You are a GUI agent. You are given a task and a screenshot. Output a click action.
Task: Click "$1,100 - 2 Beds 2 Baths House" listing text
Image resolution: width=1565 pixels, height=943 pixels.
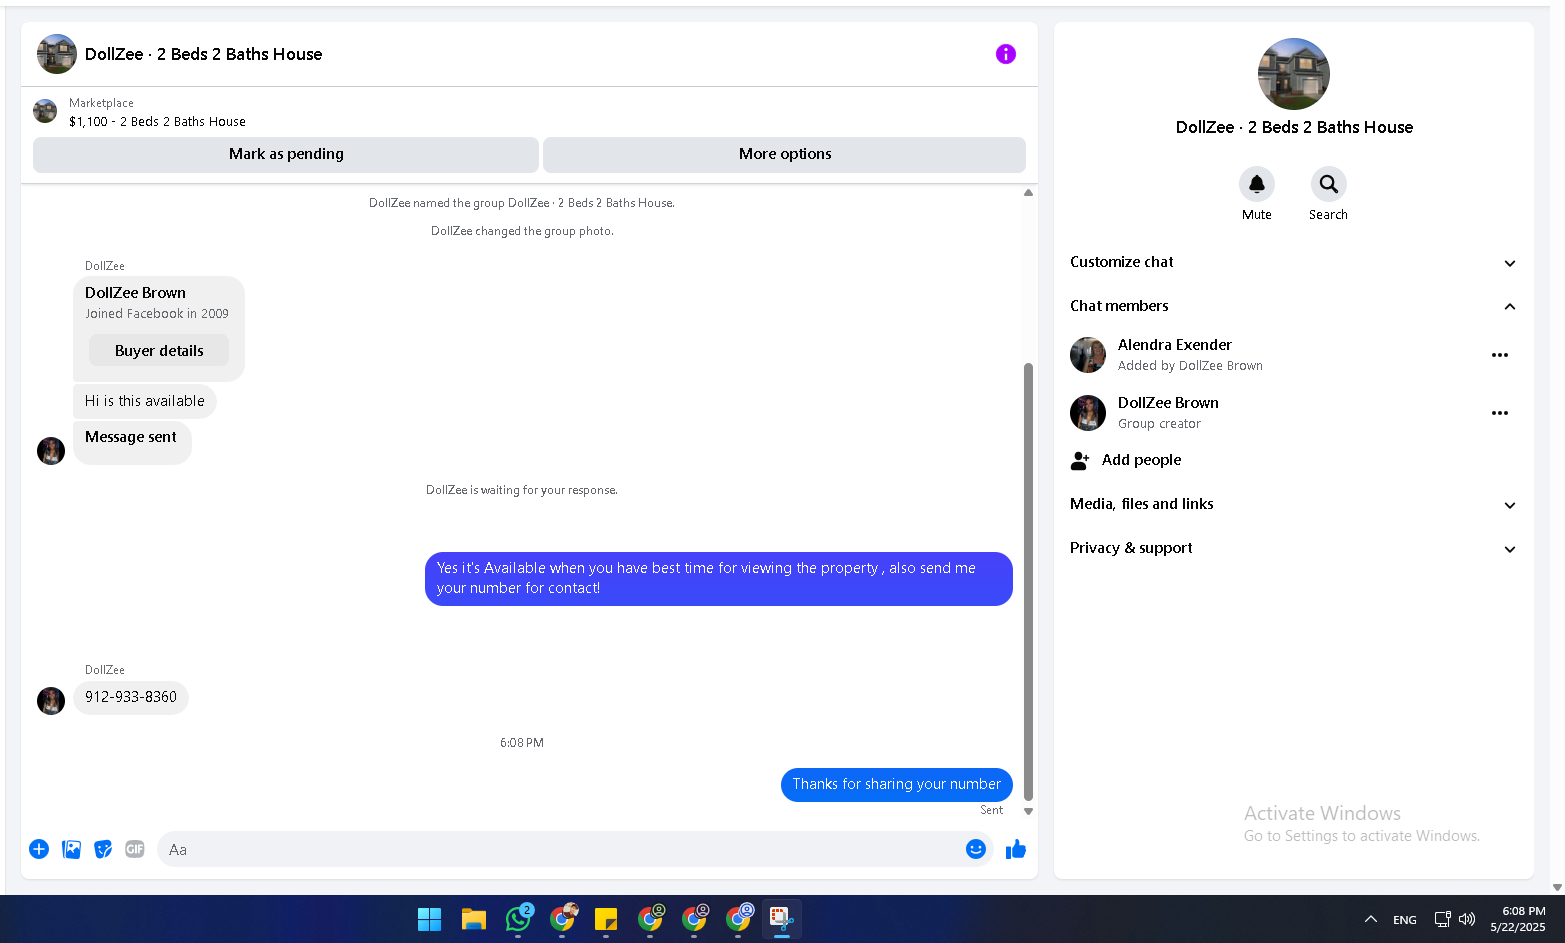(x=157, y=122)
